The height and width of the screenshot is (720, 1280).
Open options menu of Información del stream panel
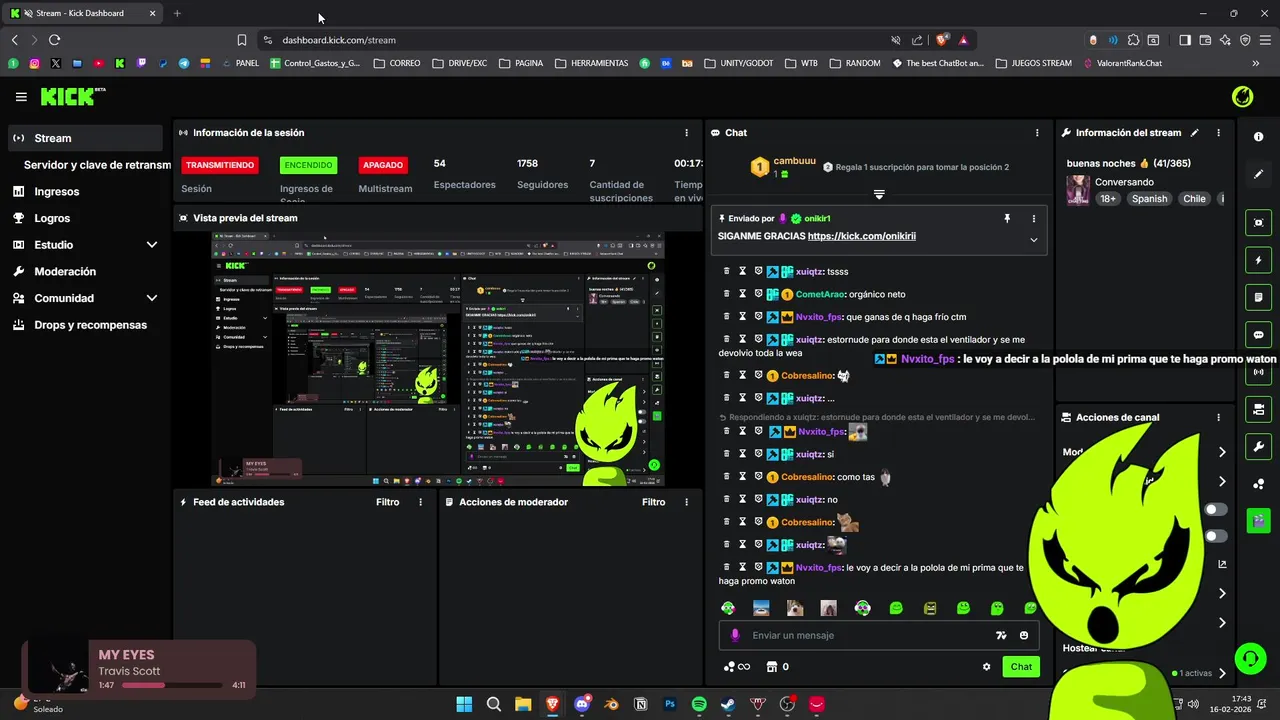tap(1218, 132)
